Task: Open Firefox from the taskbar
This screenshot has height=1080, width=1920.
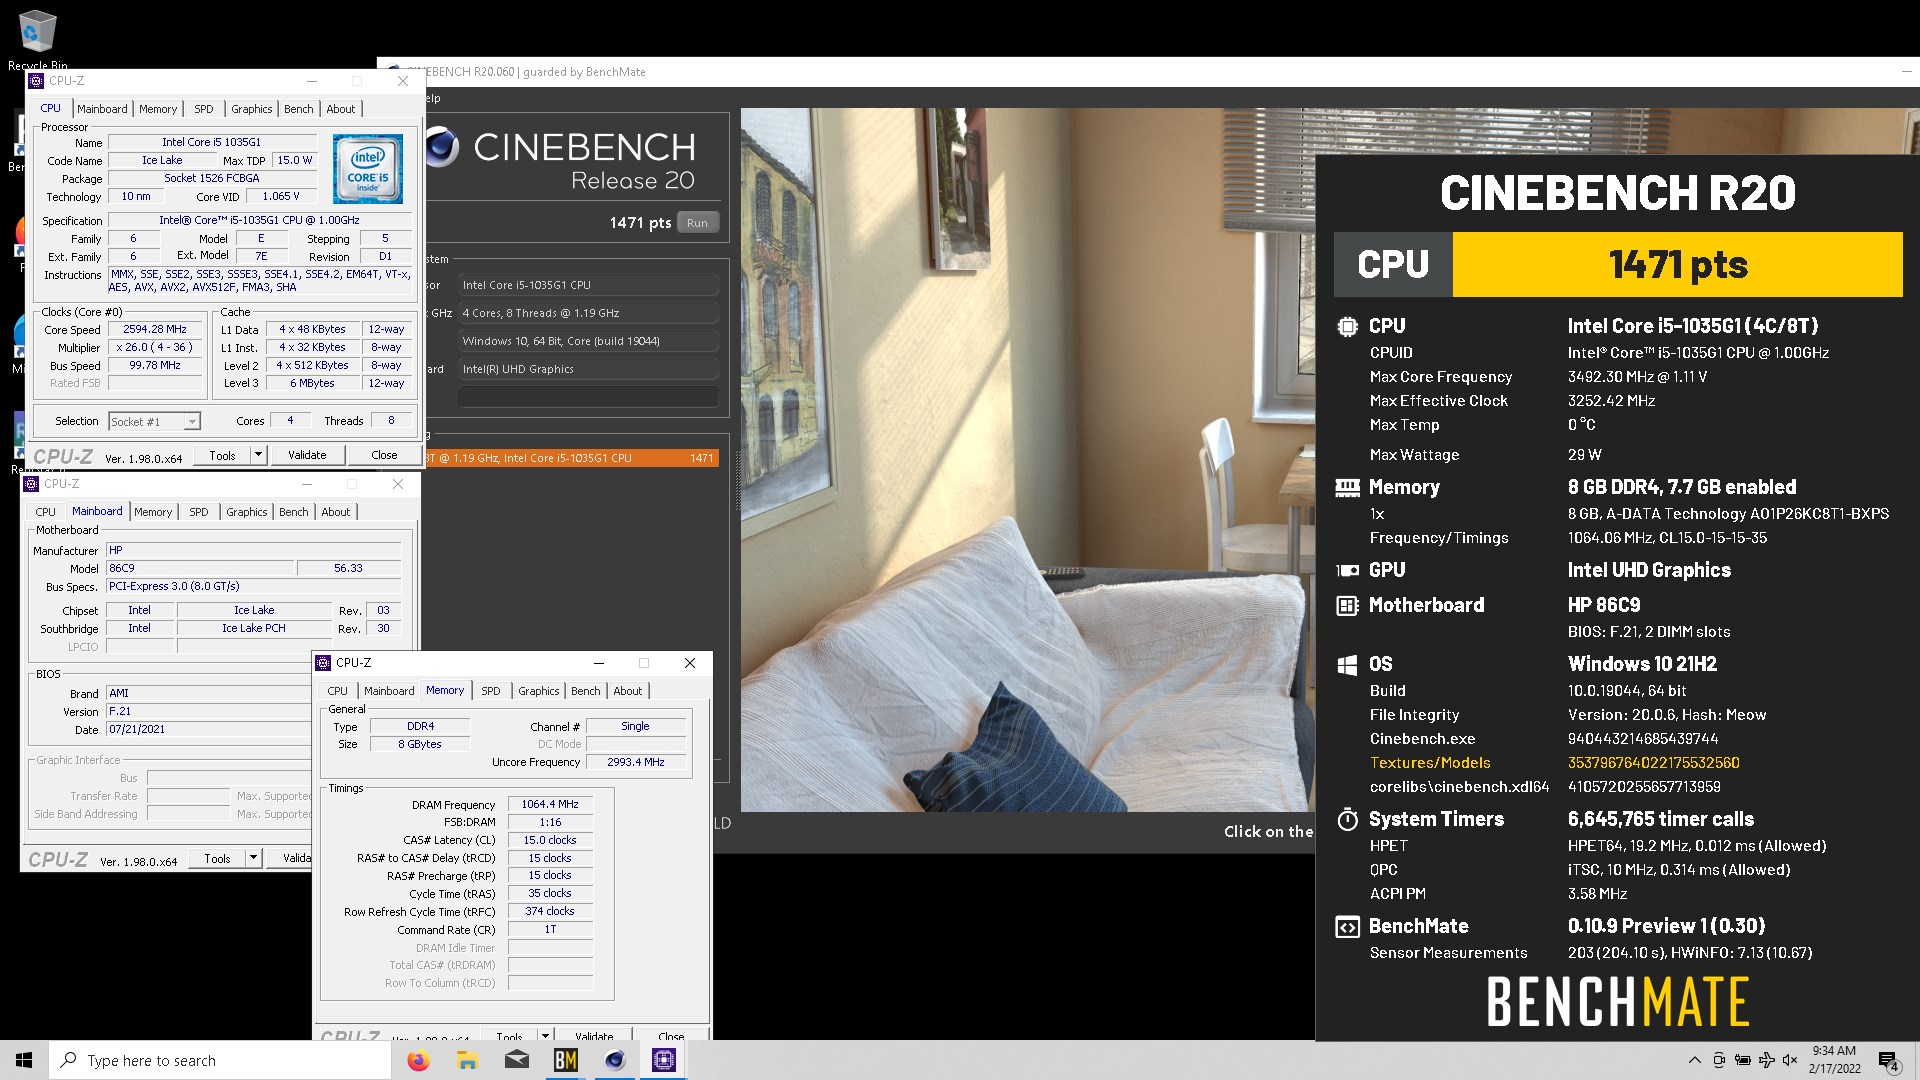Action: (418, 1060)
